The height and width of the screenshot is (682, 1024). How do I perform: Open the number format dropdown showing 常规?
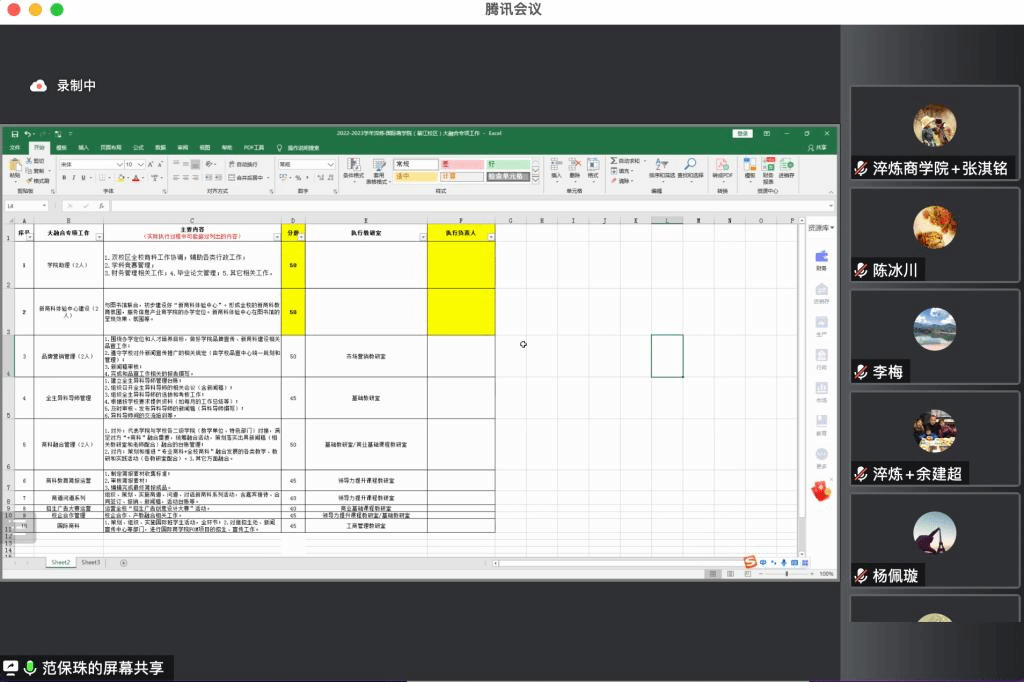pyautogui.click(x=331, y=164)
